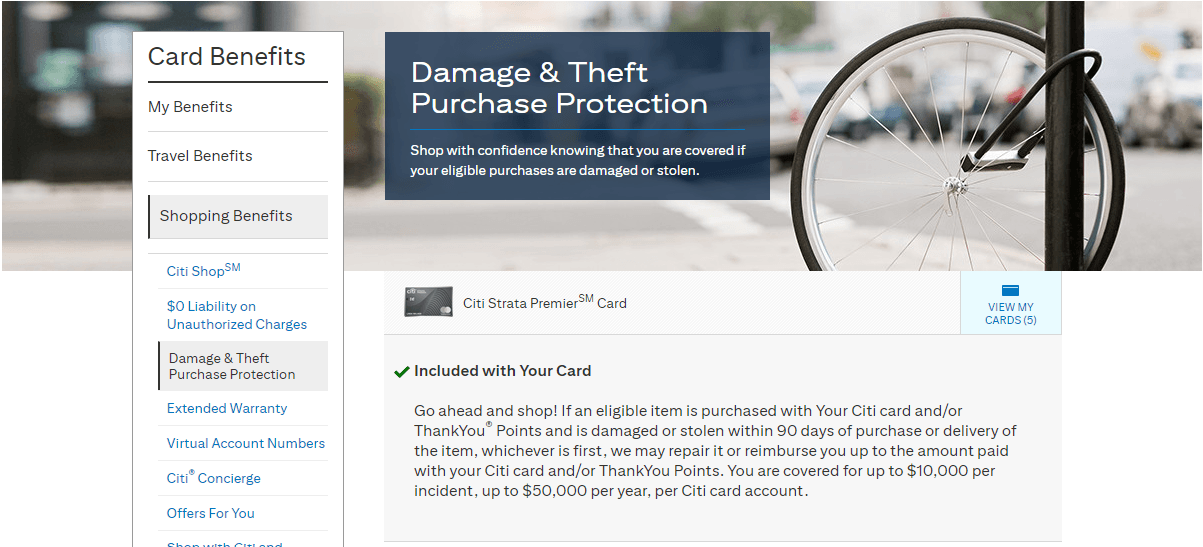Viewport: 1203px width, 547px height.
Task: Click the hero banner title panel
Action: pyautogui.click(x=577, y=115)
